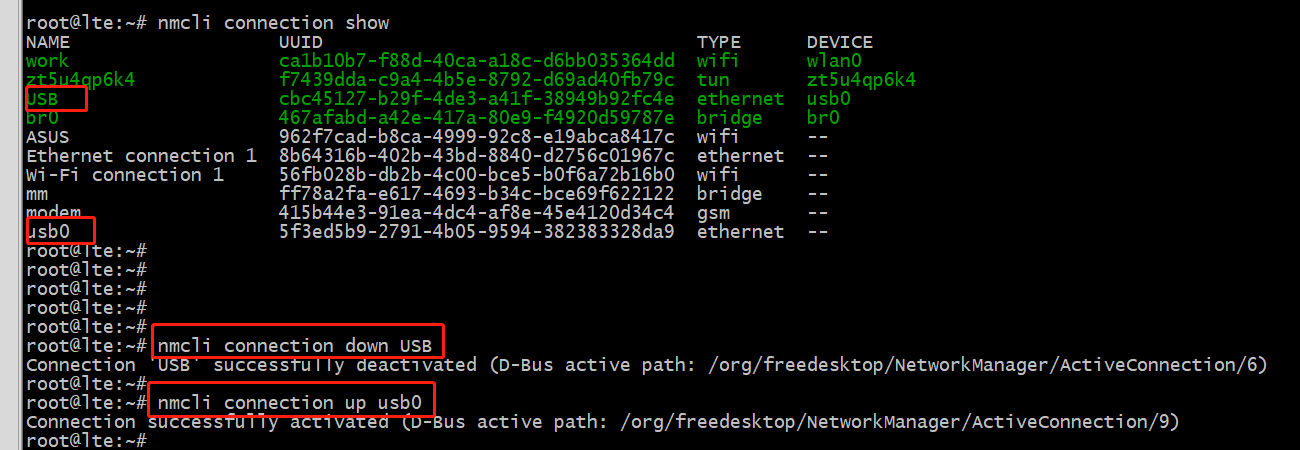Screen dimensions: 1300x450
Task: Click the last empty root@lte prompt line
Action: (x=86, y=441)
